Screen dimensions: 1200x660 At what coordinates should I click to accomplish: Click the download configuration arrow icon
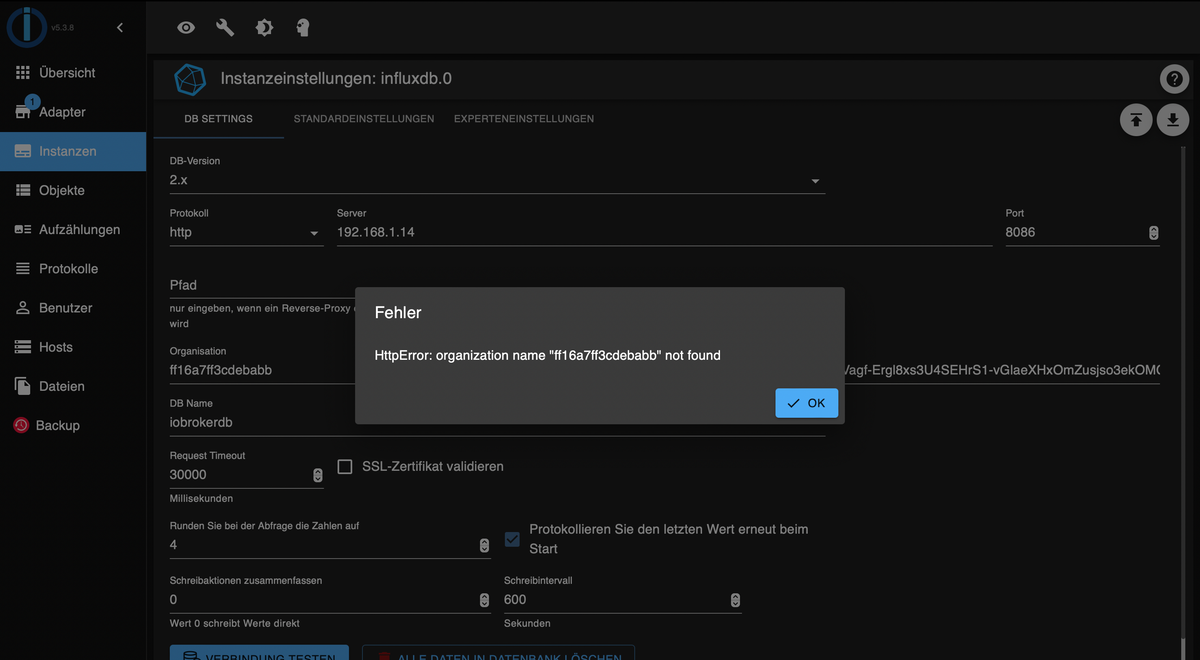(1173, 120)
